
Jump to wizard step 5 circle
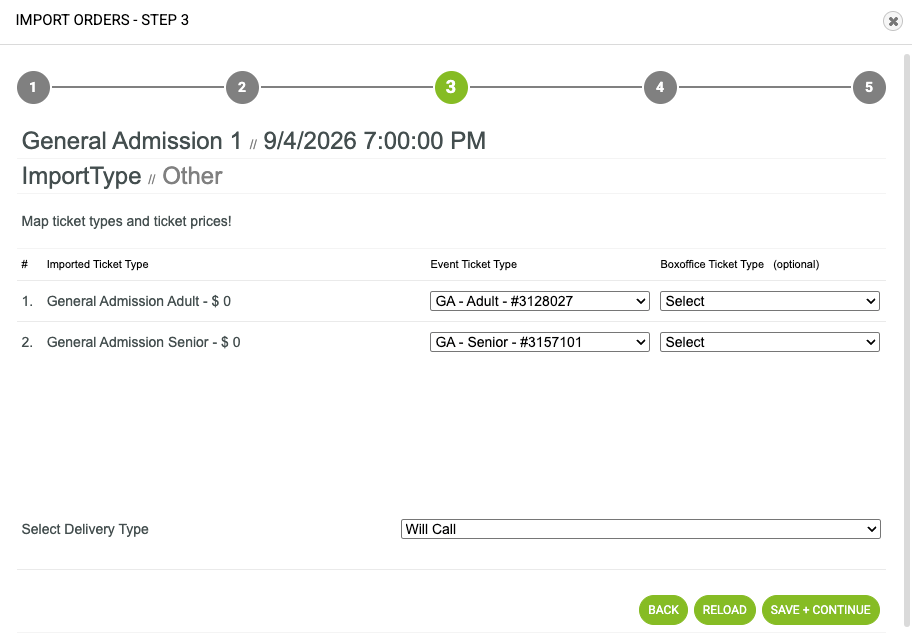pos(869,87)
